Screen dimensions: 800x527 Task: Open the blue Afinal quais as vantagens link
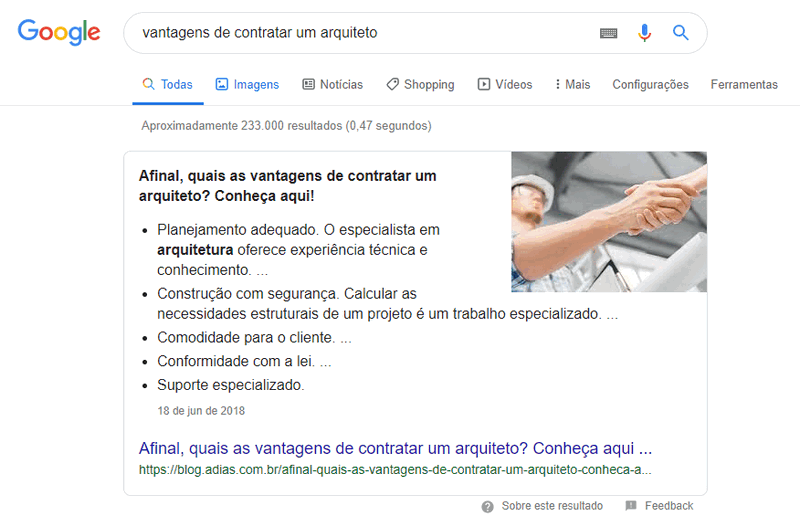pyautogui.click(x=395, y=448)
